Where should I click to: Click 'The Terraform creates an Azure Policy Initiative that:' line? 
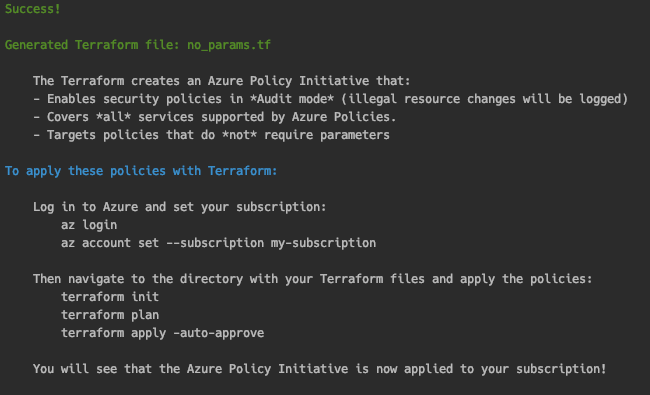click(x=222, y=81)
